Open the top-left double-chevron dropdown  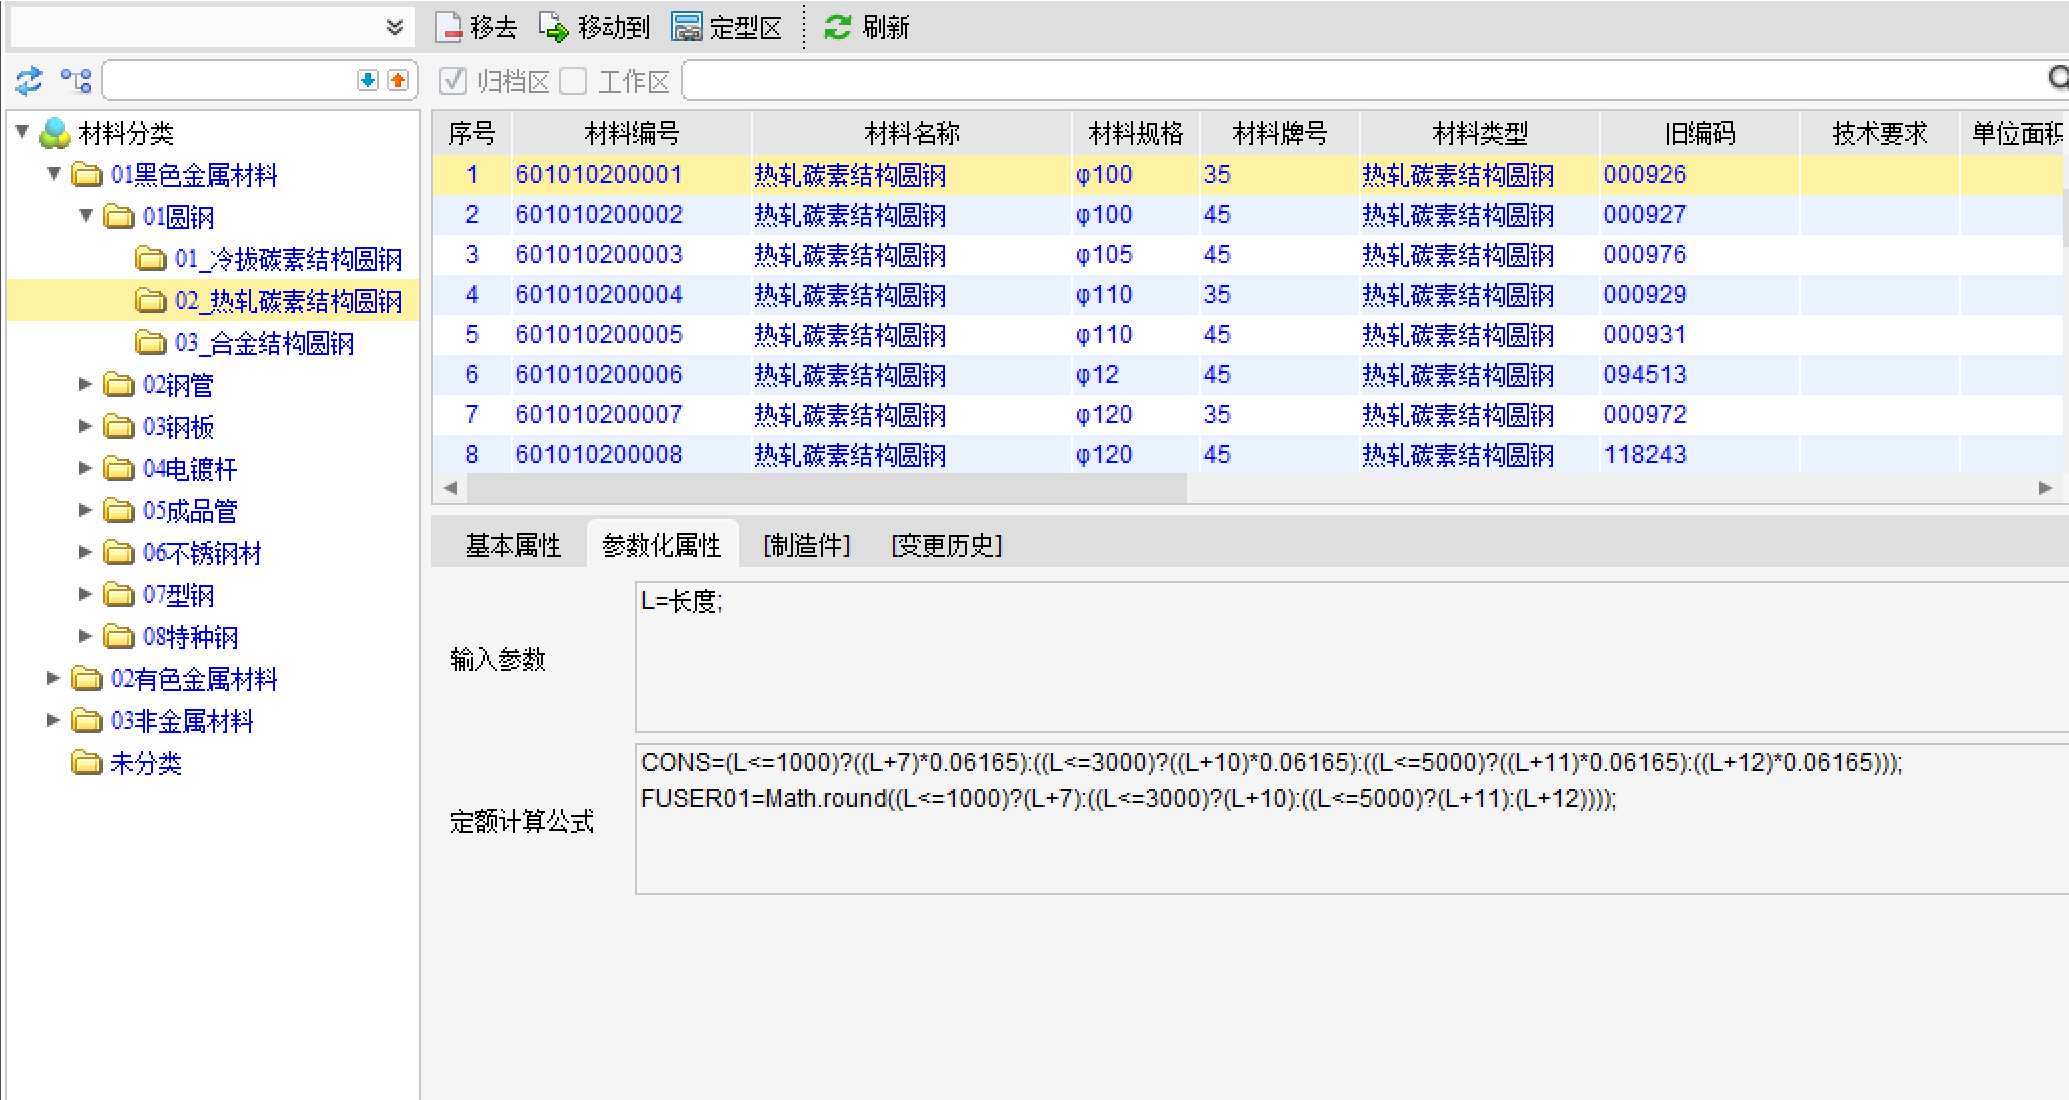pyautogui.click(x=395, y=27)
